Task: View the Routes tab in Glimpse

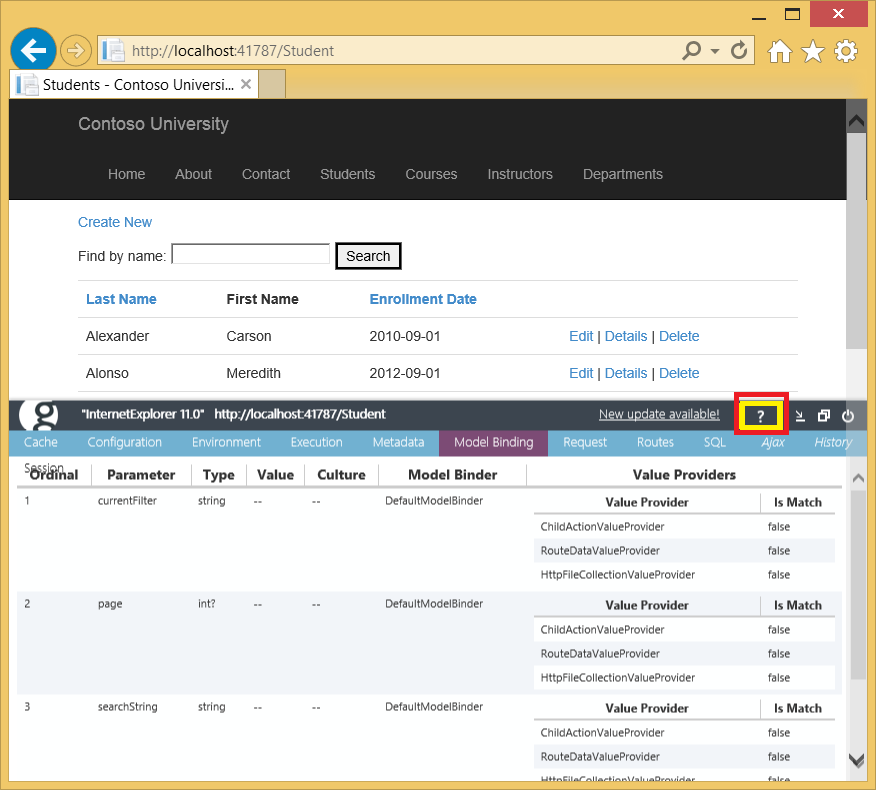Action: pyautogui.click(x=655, y=442)
